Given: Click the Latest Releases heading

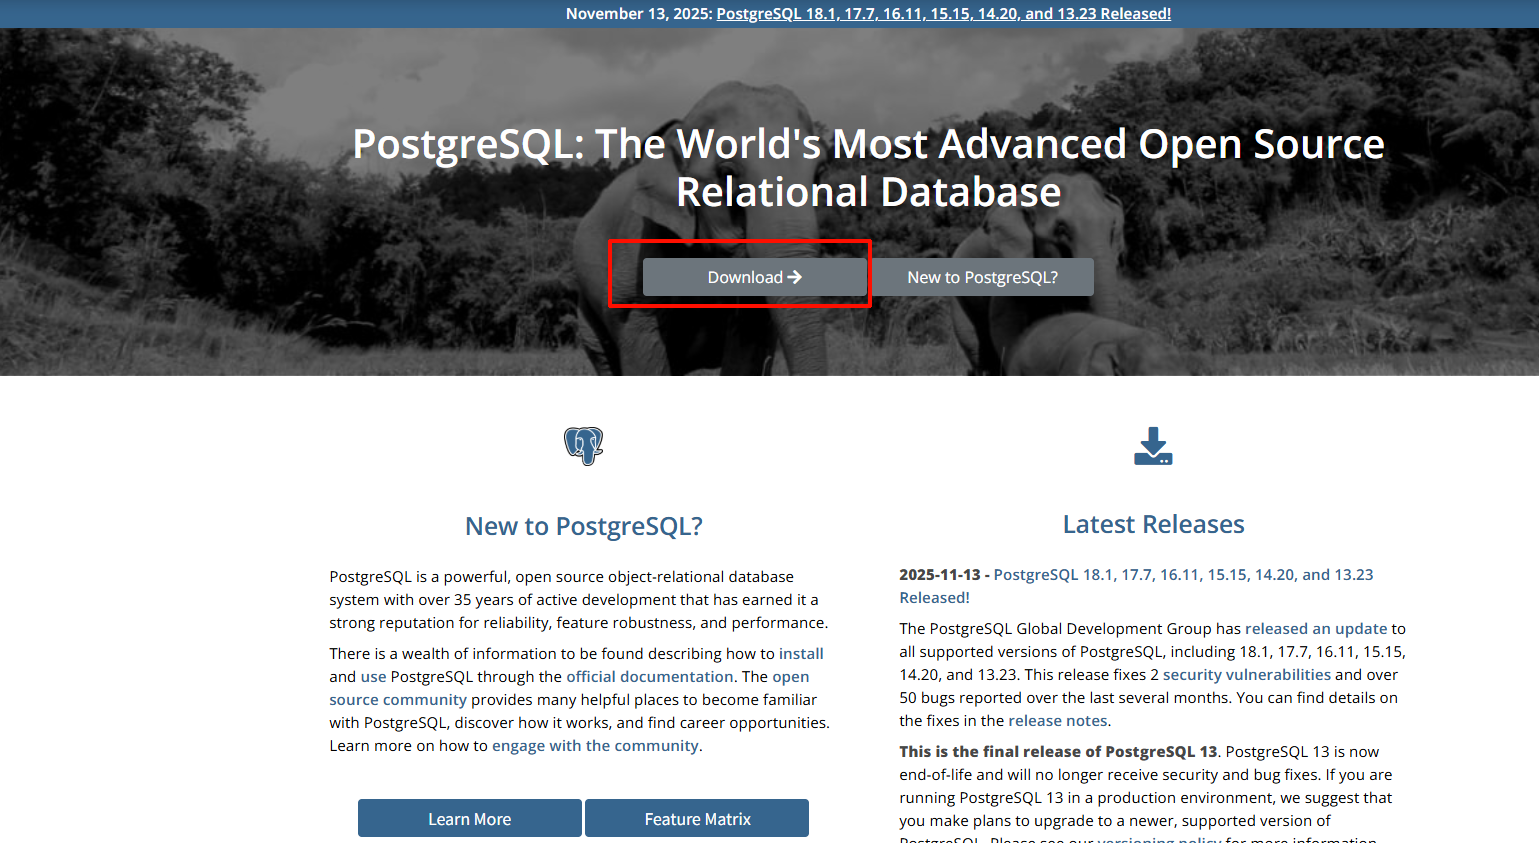Looking at the screenshot, I should point(1153,524).
